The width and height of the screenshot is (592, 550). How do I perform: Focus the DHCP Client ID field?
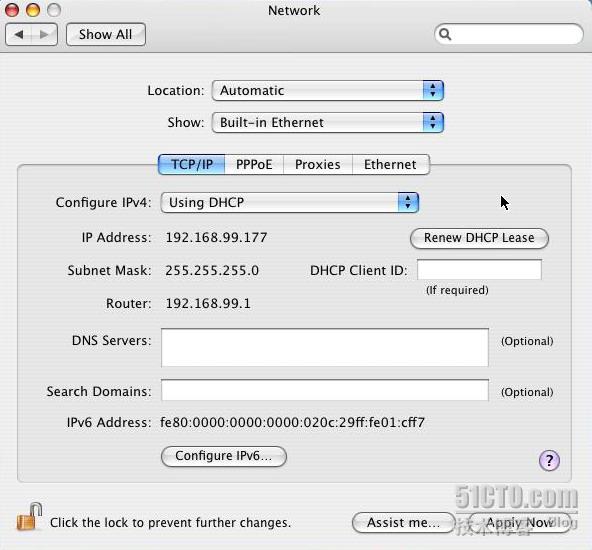coord(479,270)
